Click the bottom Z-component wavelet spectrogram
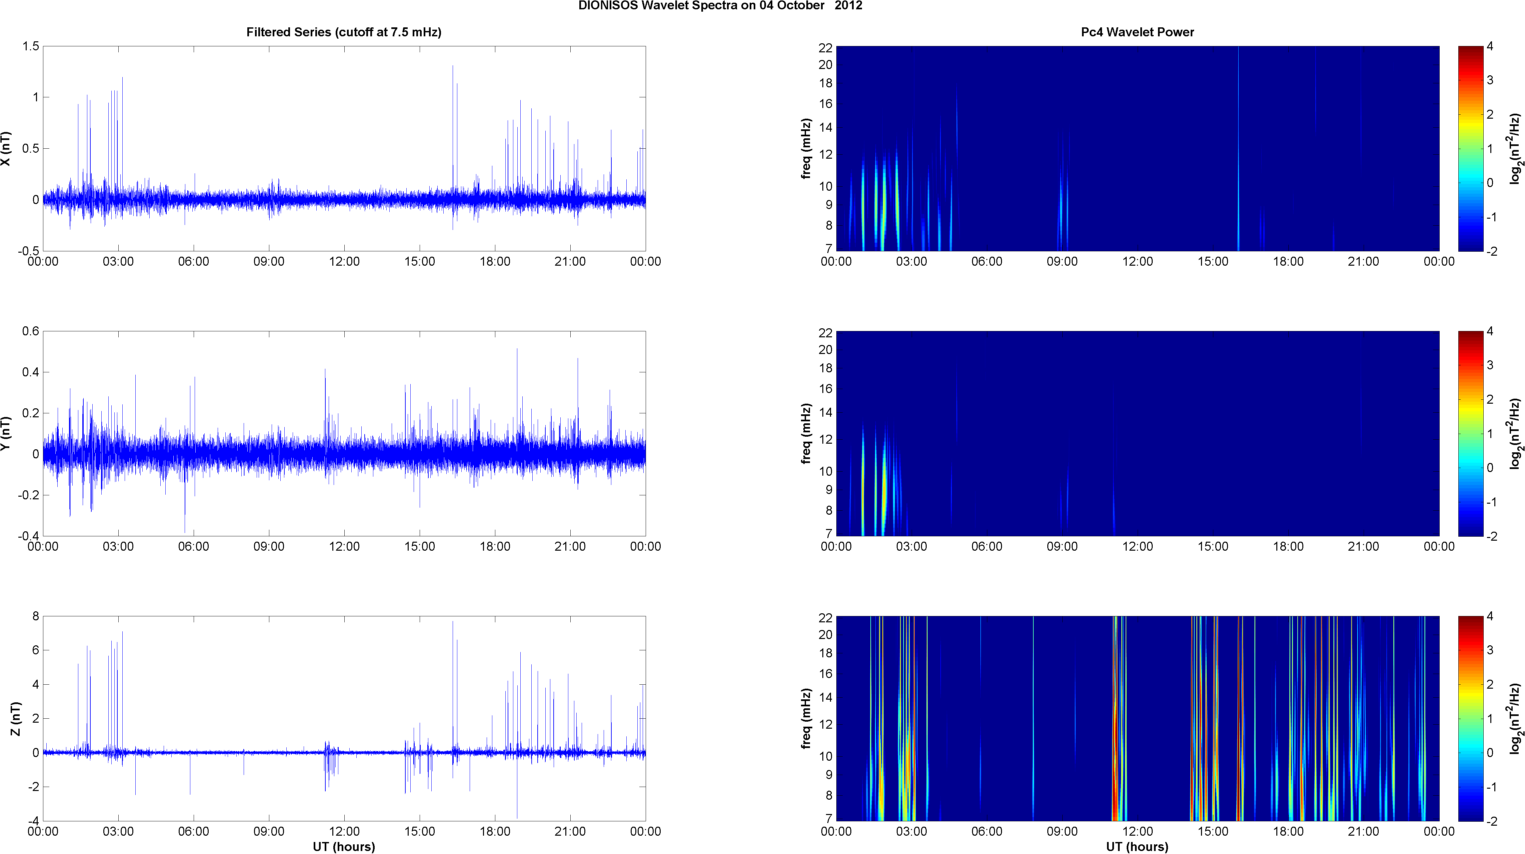 (x=1137, y=718)
